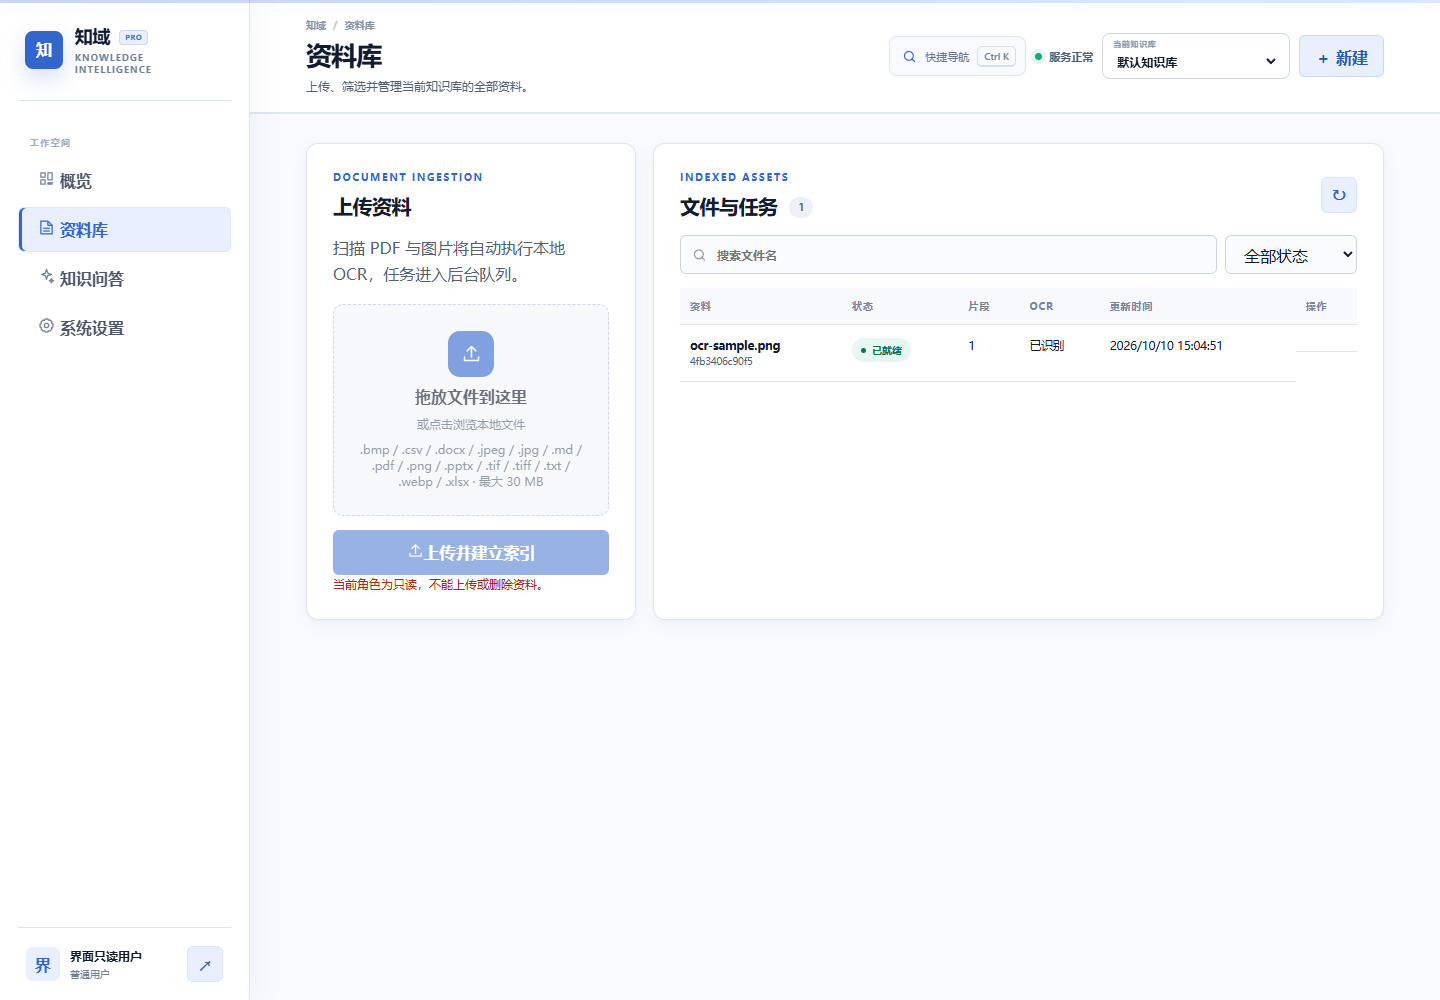Click timestamp 2026/10/10 15:04:51
This screenshot has width=1440, height=1000.
pos(1166,346)
